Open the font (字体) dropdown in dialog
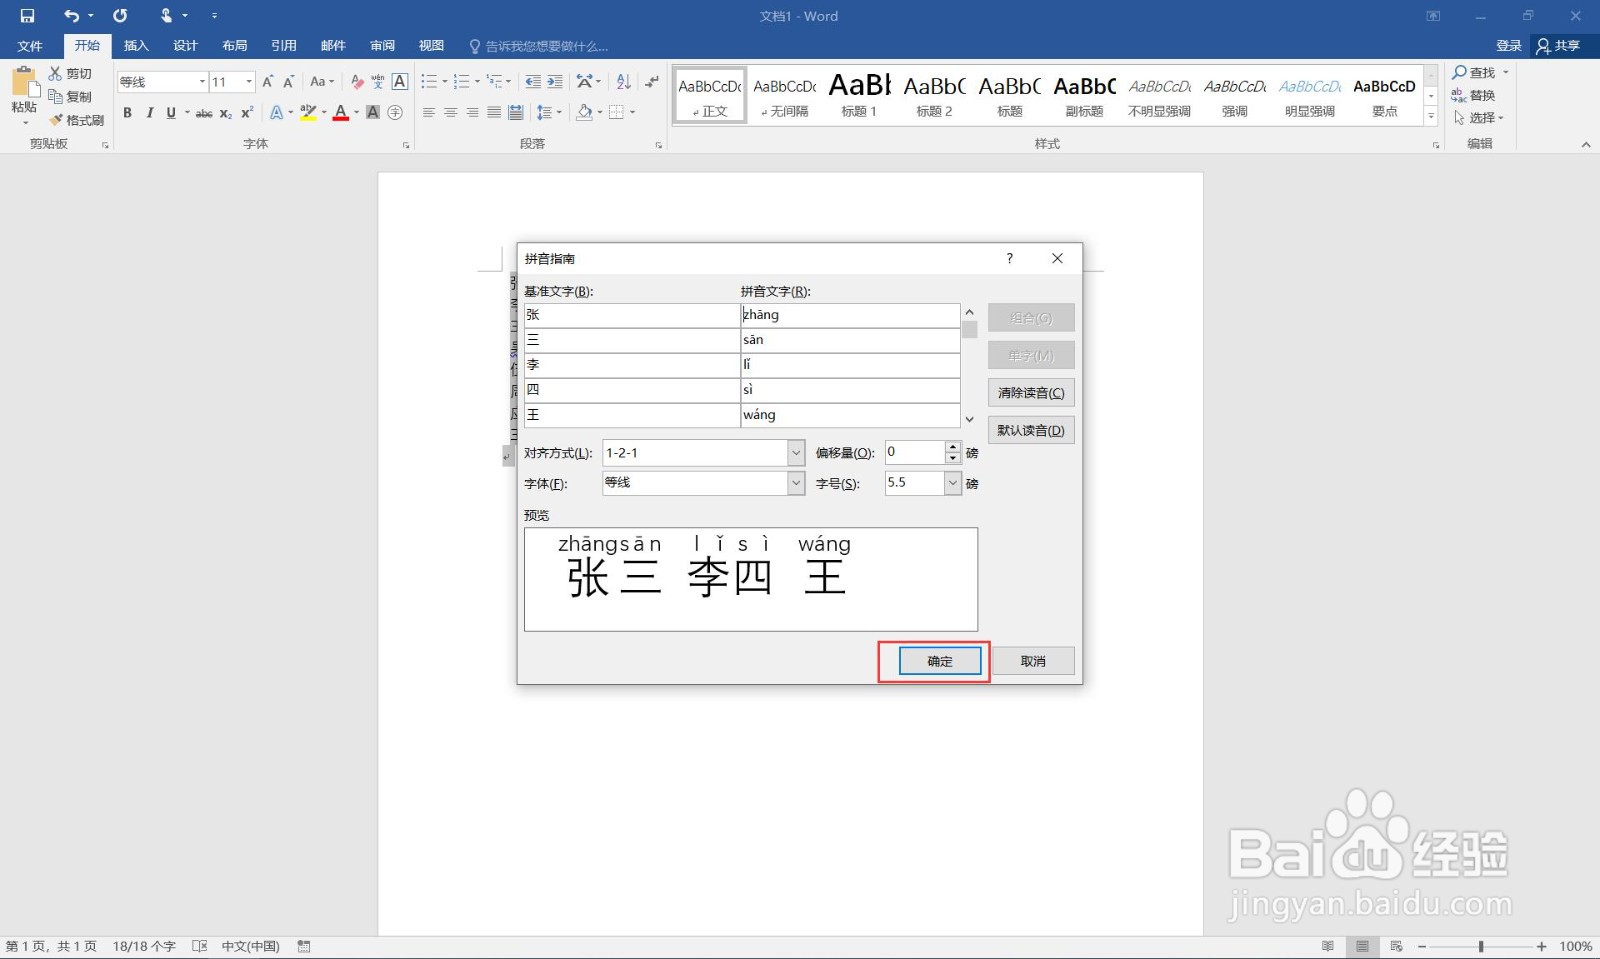 click(796, 483)
